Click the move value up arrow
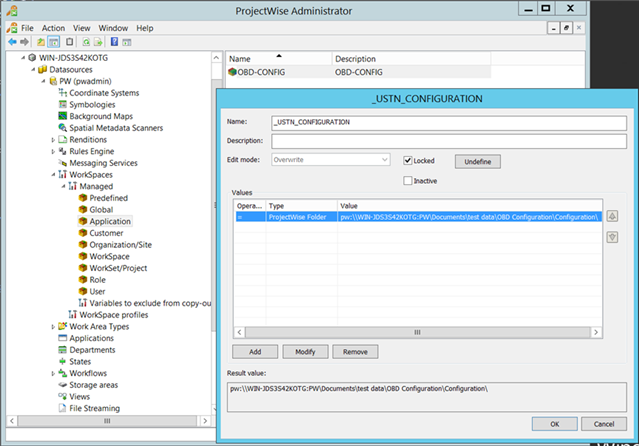 (x=612, y=216)
